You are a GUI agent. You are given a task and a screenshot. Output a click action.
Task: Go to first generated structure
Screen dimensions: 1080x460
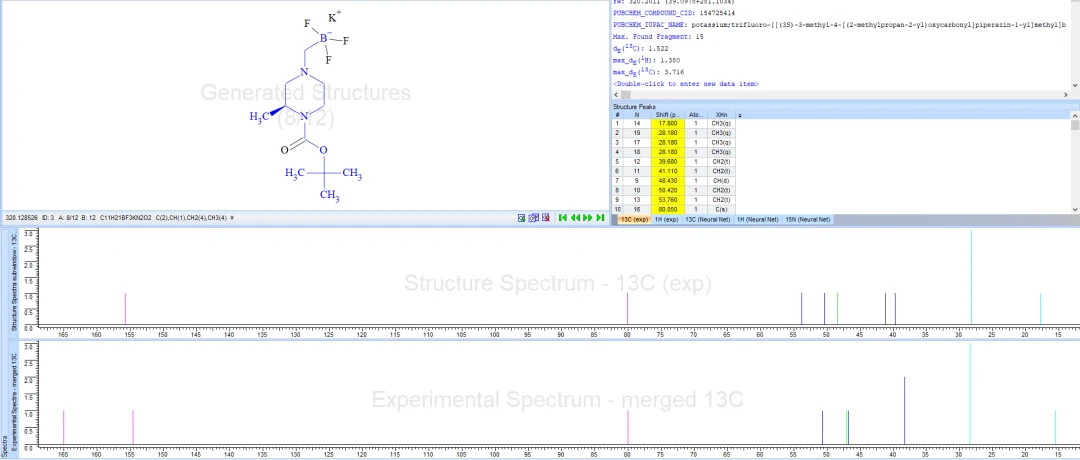(x=563, y=218)
